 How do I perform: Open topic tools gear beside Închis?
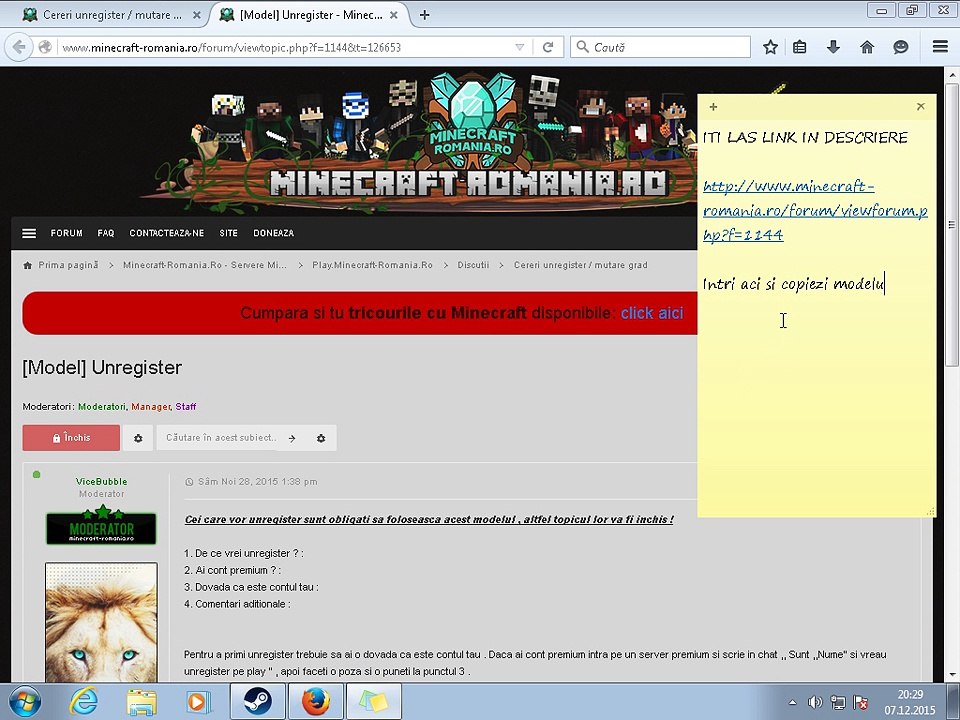138,438
